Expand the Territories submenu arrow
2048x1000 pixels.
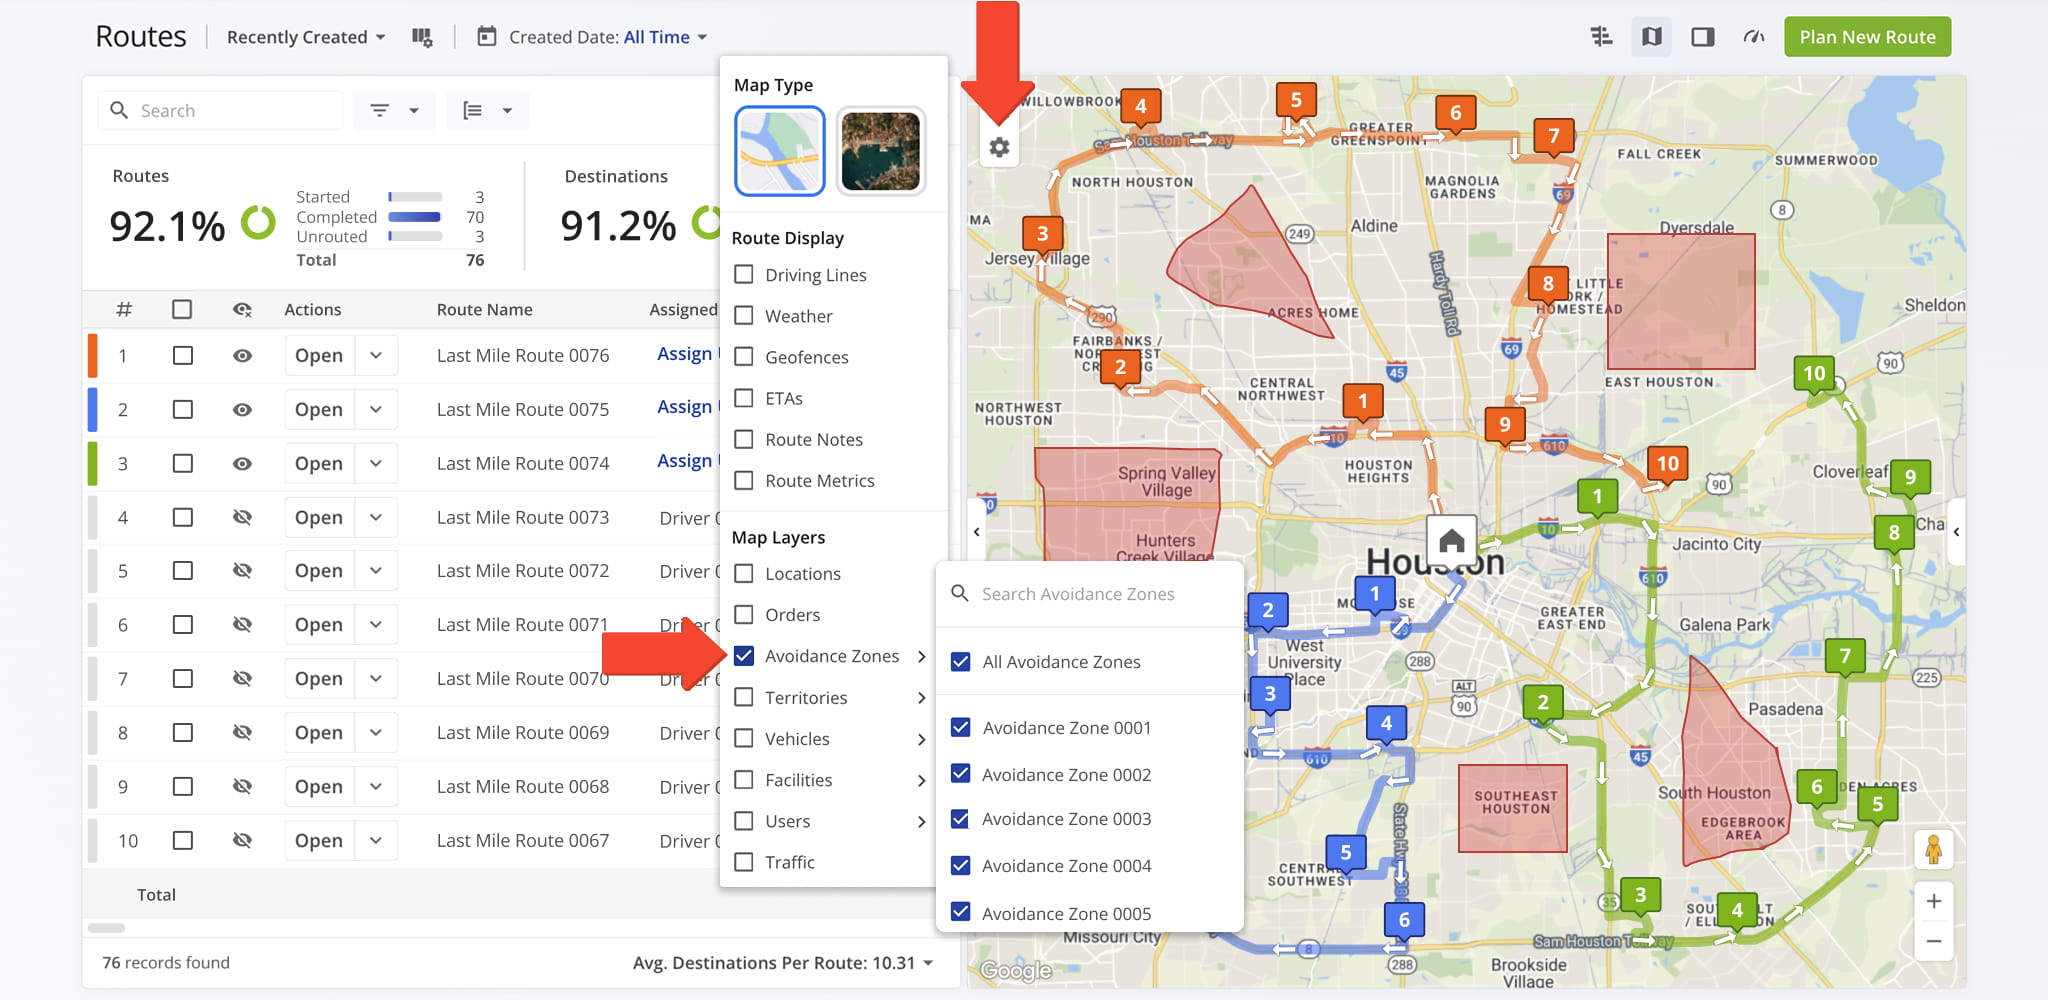coord(921,698)
